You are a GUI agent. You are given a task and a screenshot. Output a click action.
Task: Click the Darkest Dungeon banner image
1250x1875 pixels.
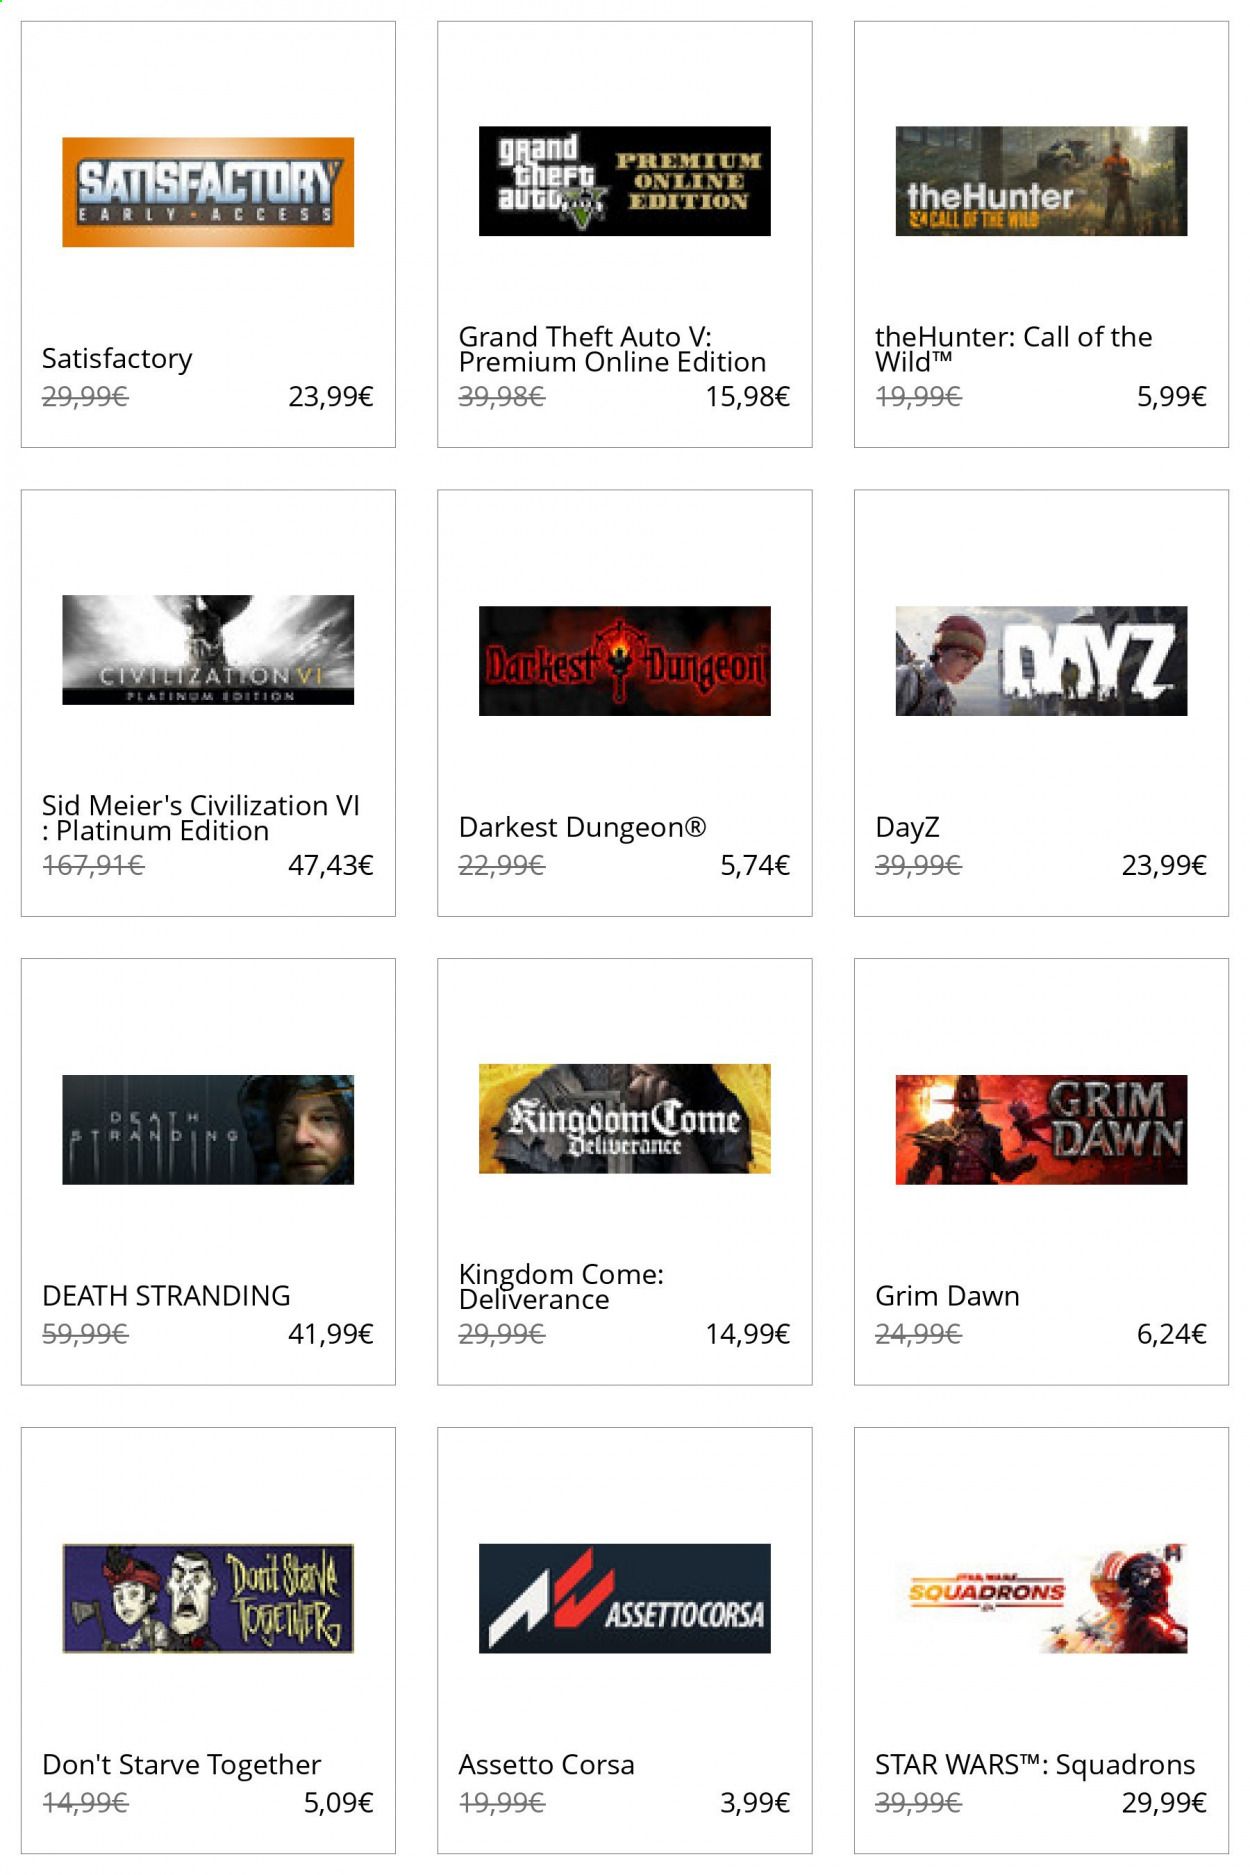[x=625, y=661]
